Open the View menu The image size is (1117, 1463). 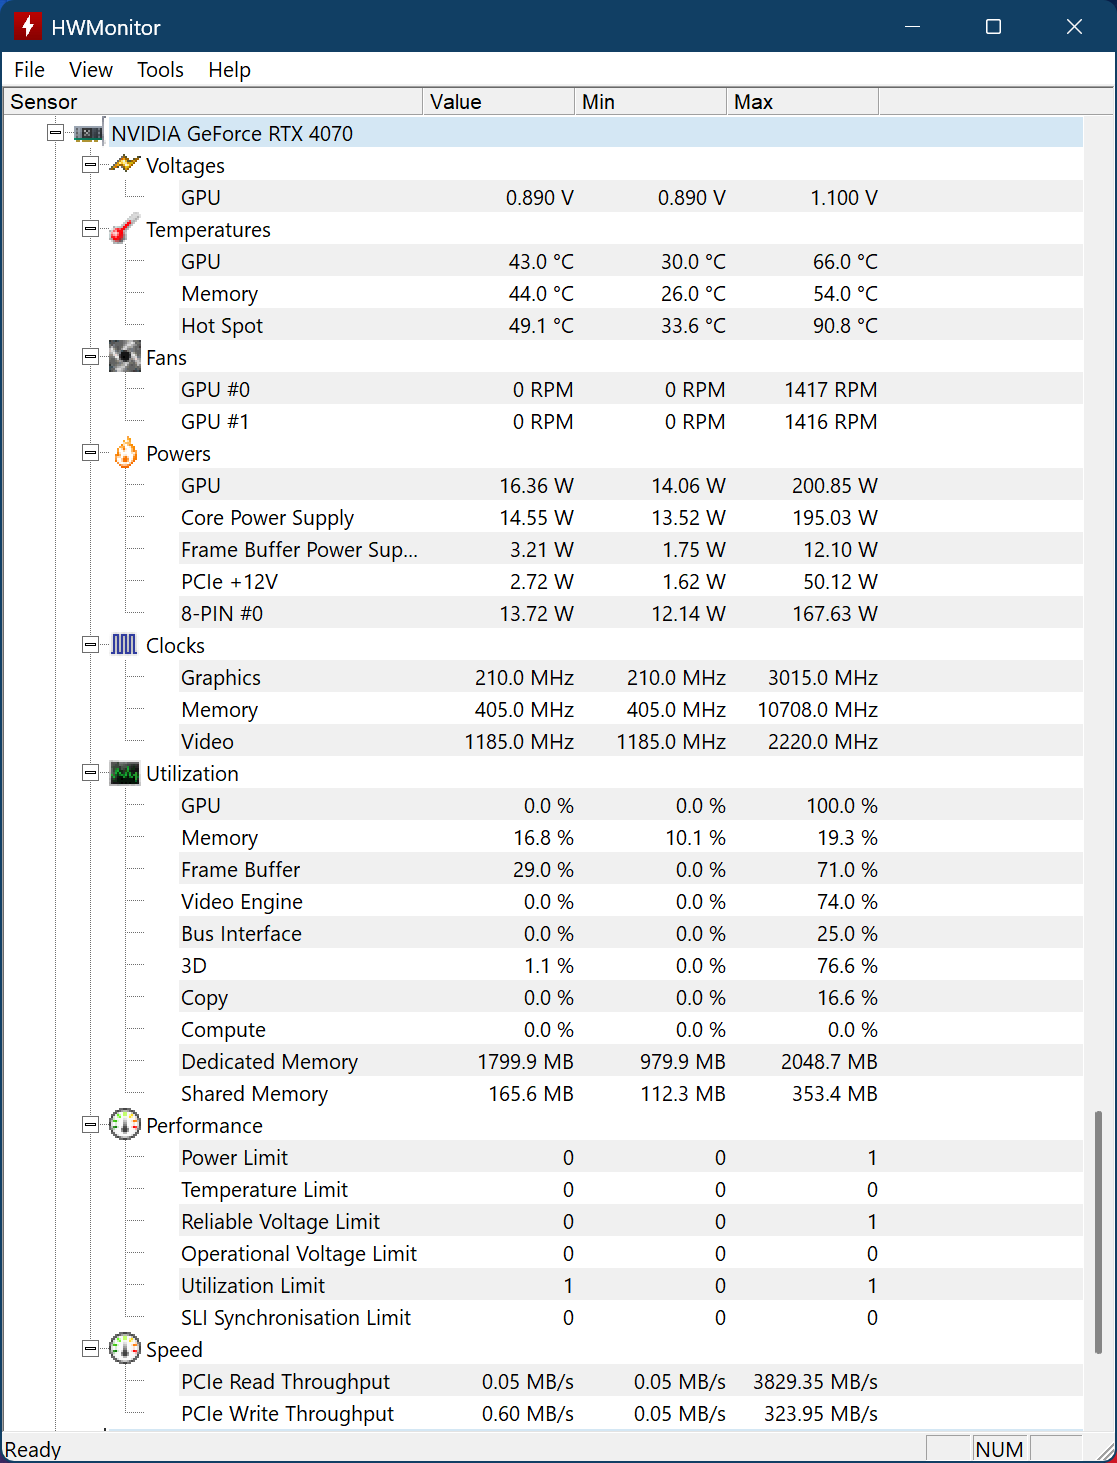point(90,70)
